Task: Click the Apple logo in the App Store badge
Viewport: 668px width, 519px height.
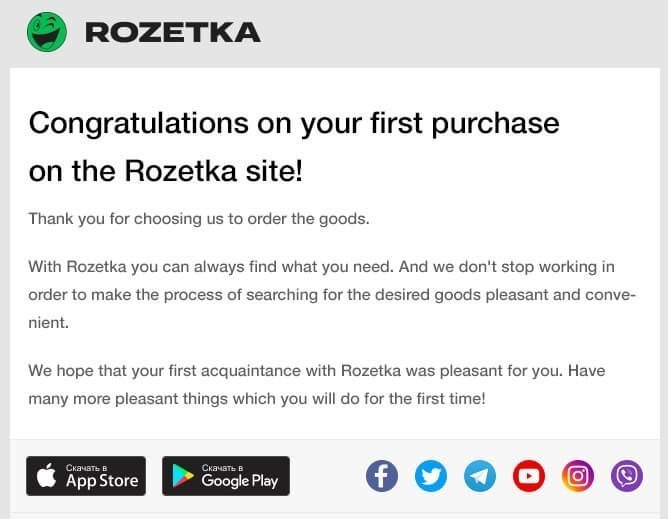Action: tap(46, 475)
